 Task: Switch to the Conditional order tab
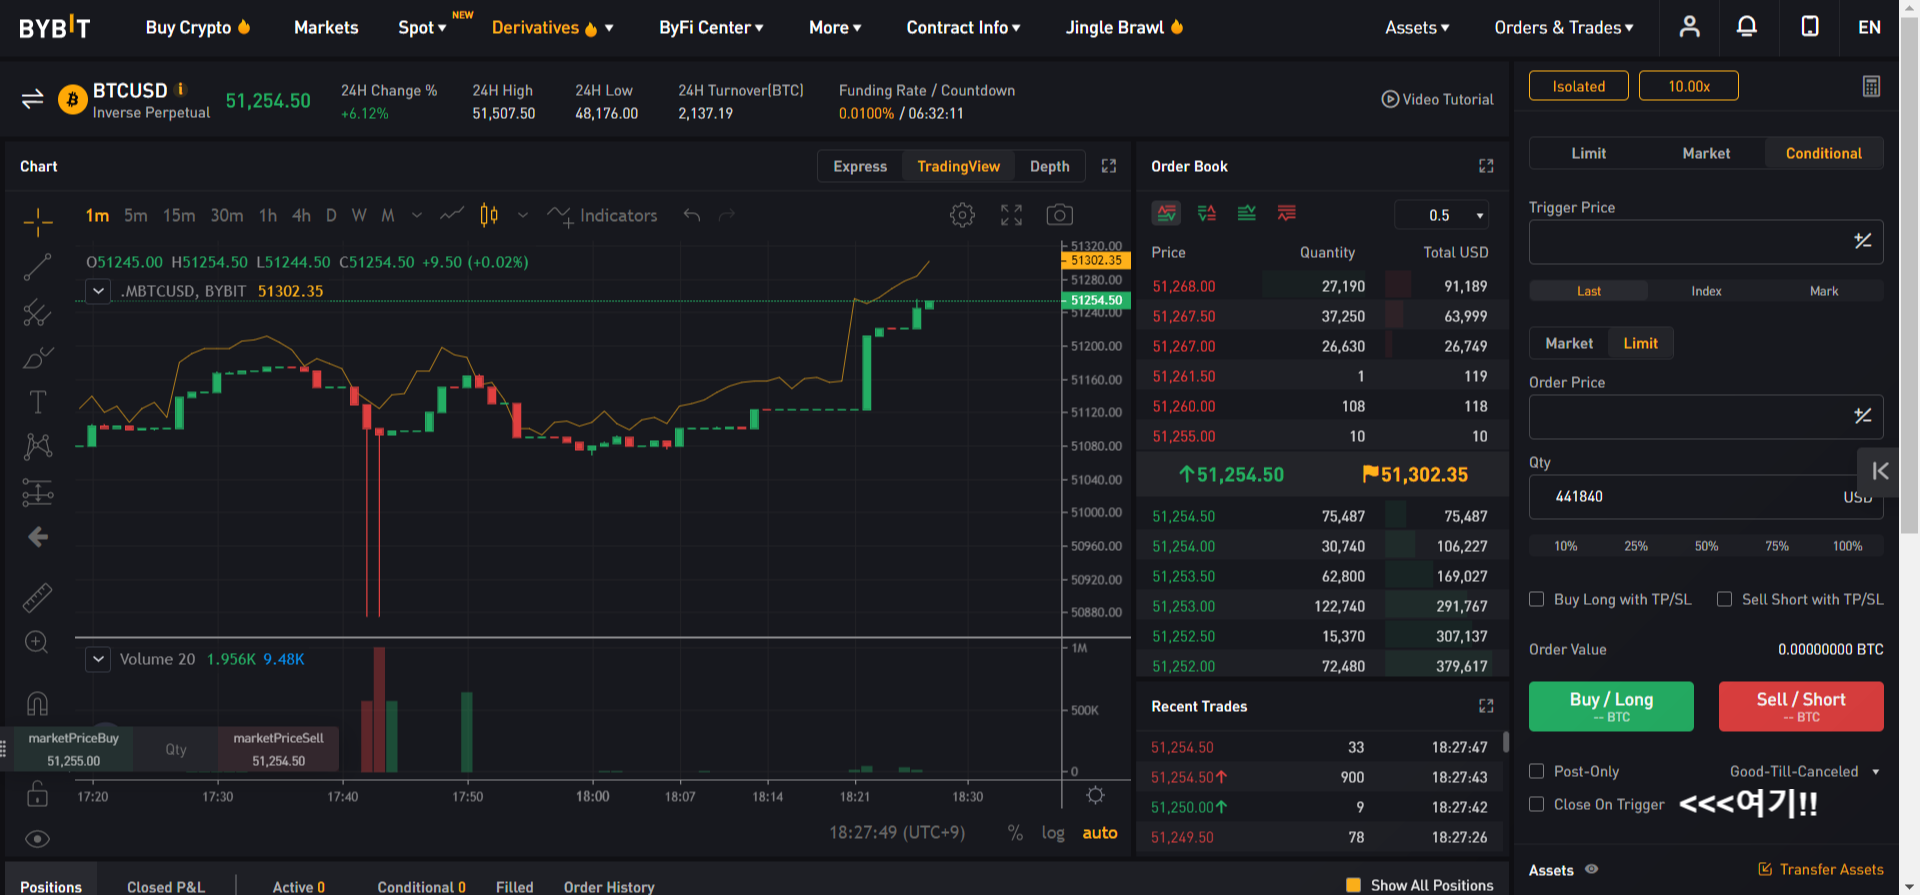tap(1824, 153)
